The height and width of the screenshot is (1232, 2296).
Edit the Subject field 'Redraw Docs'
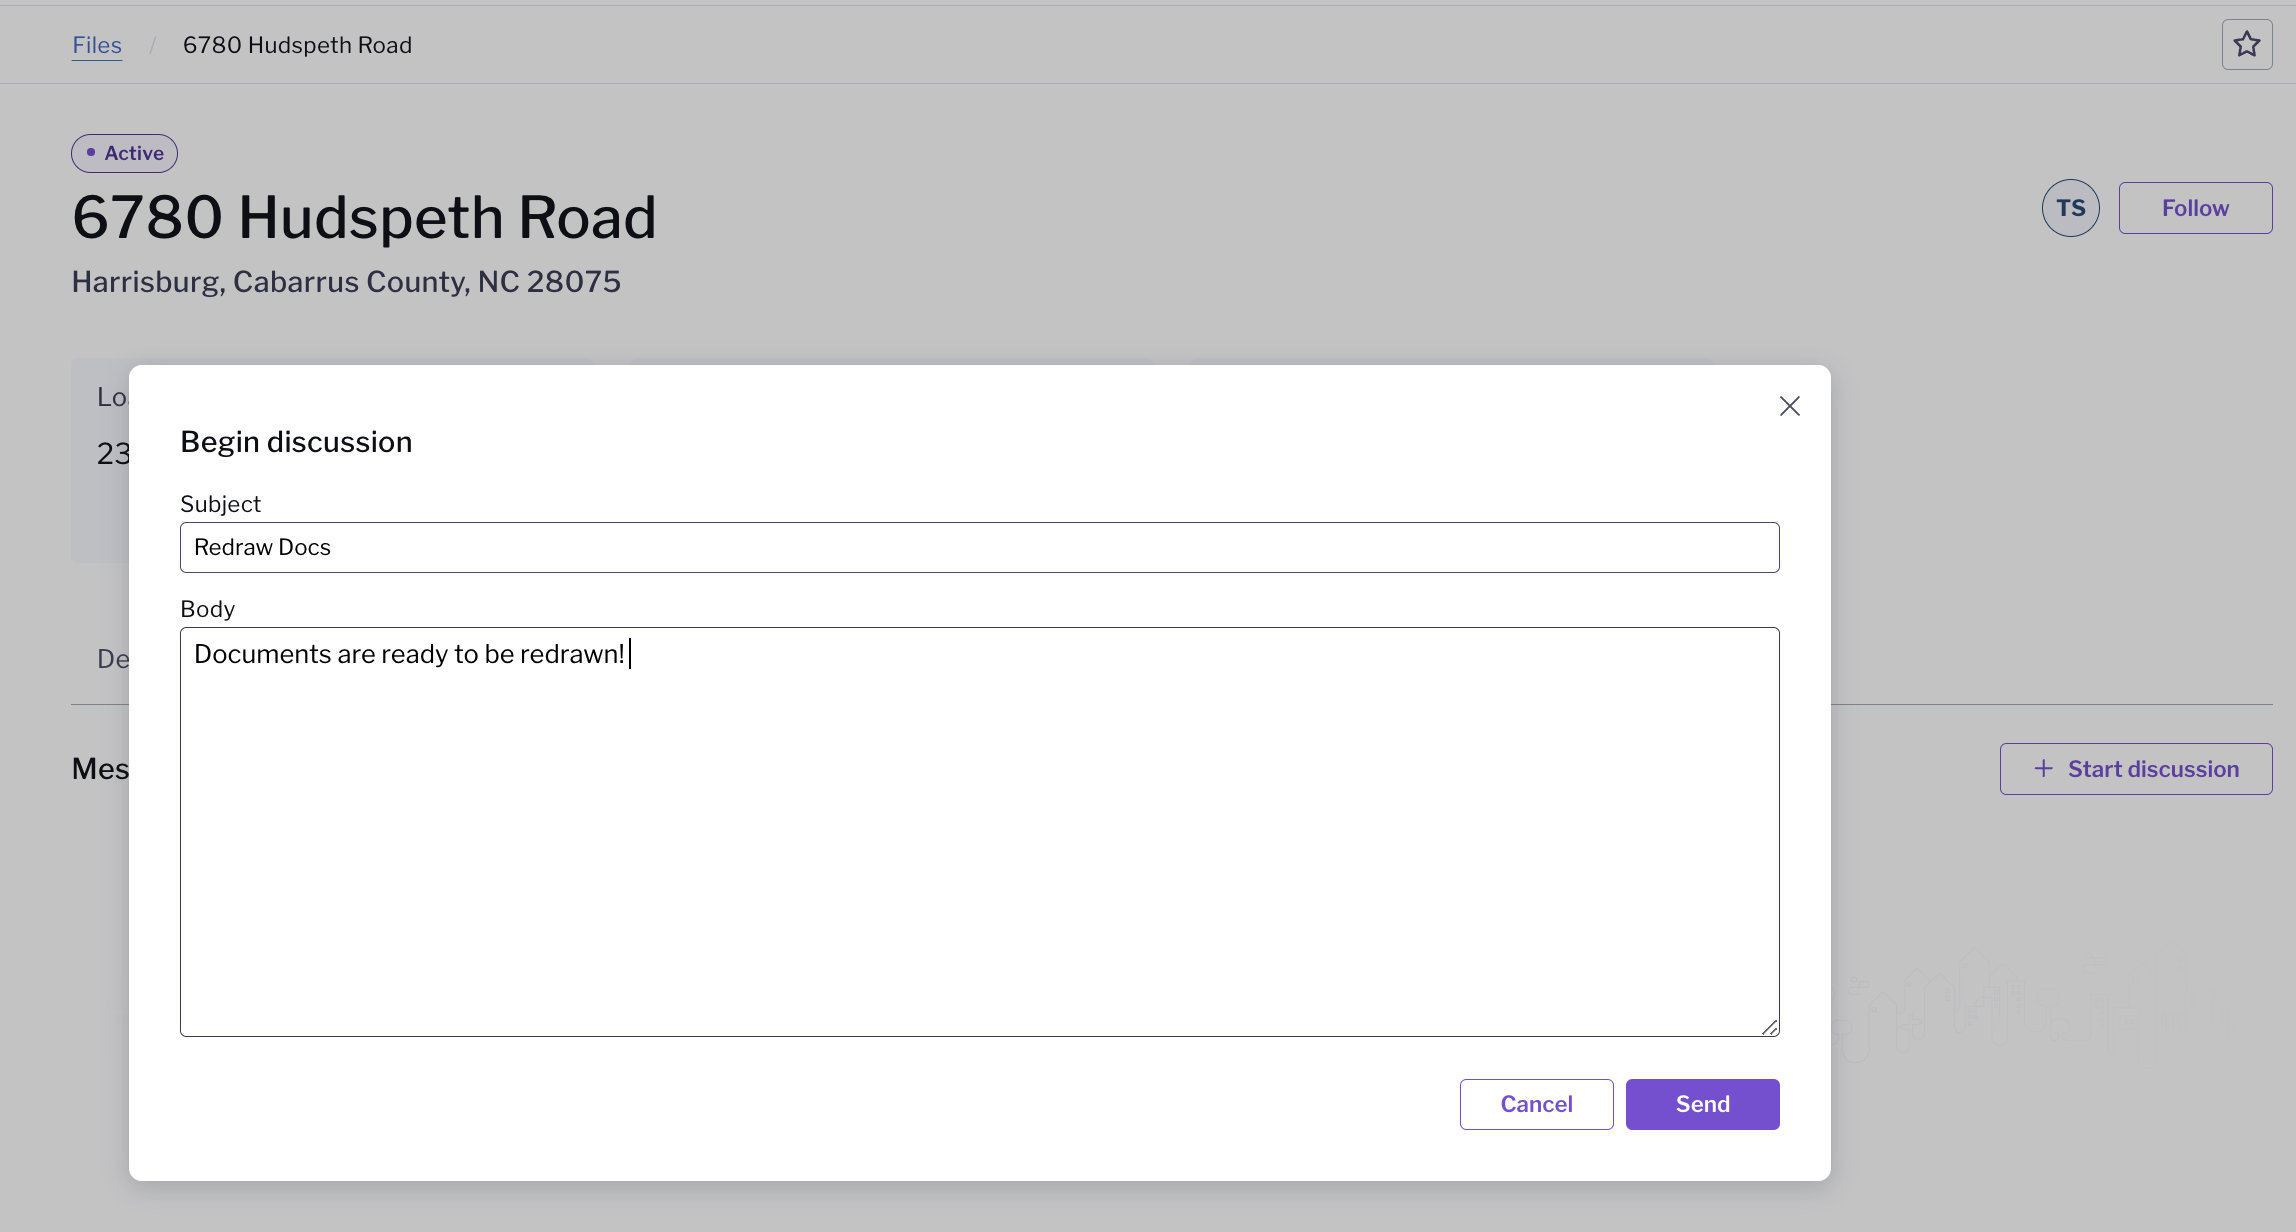point(980,547)
